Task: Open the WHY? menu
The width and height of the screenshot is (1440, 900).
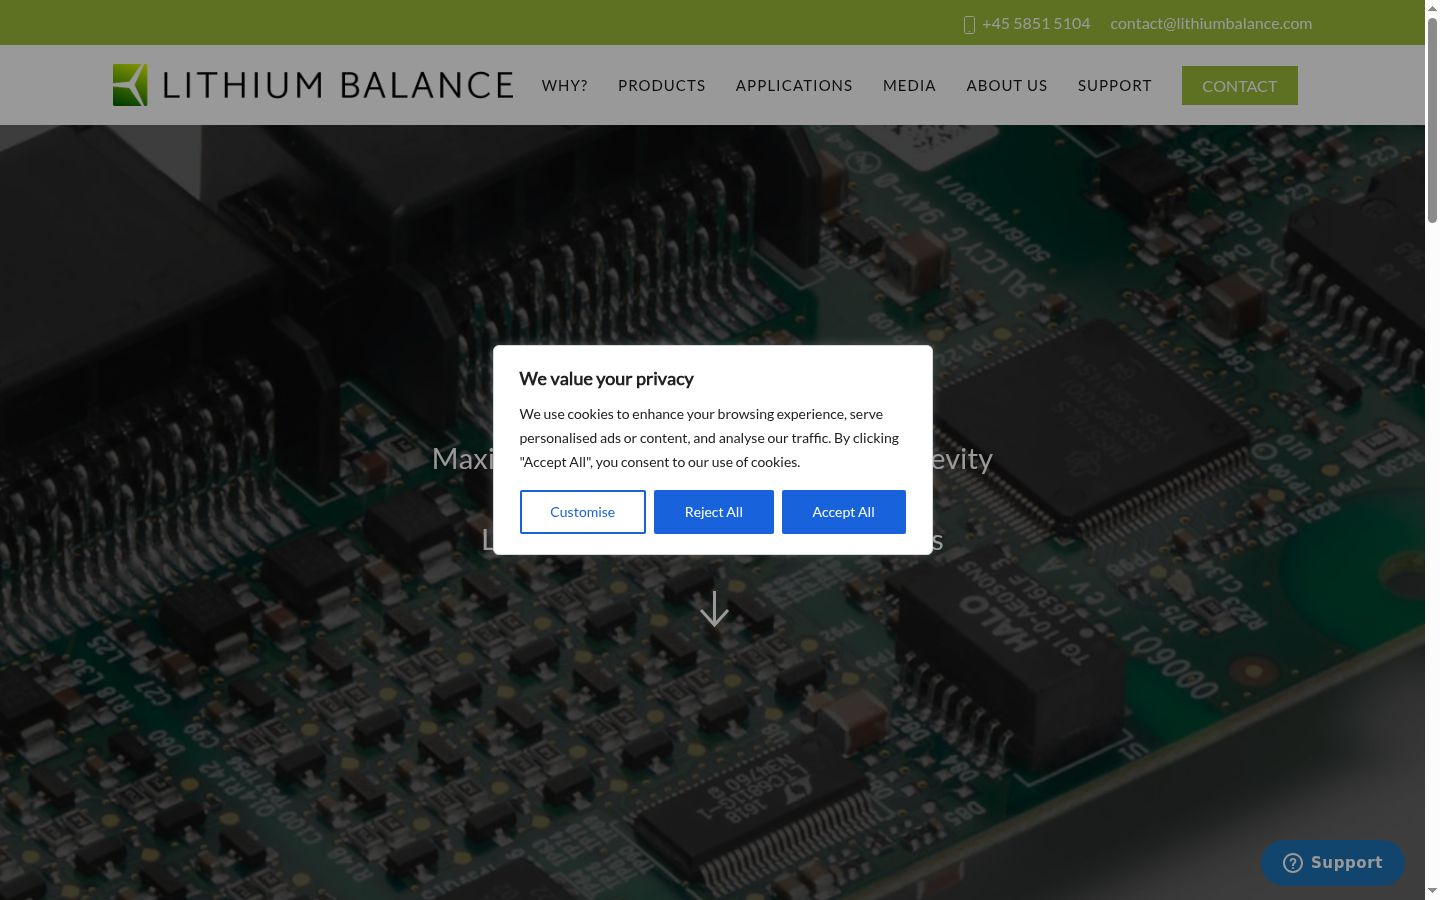Action: tap(565, 85)
